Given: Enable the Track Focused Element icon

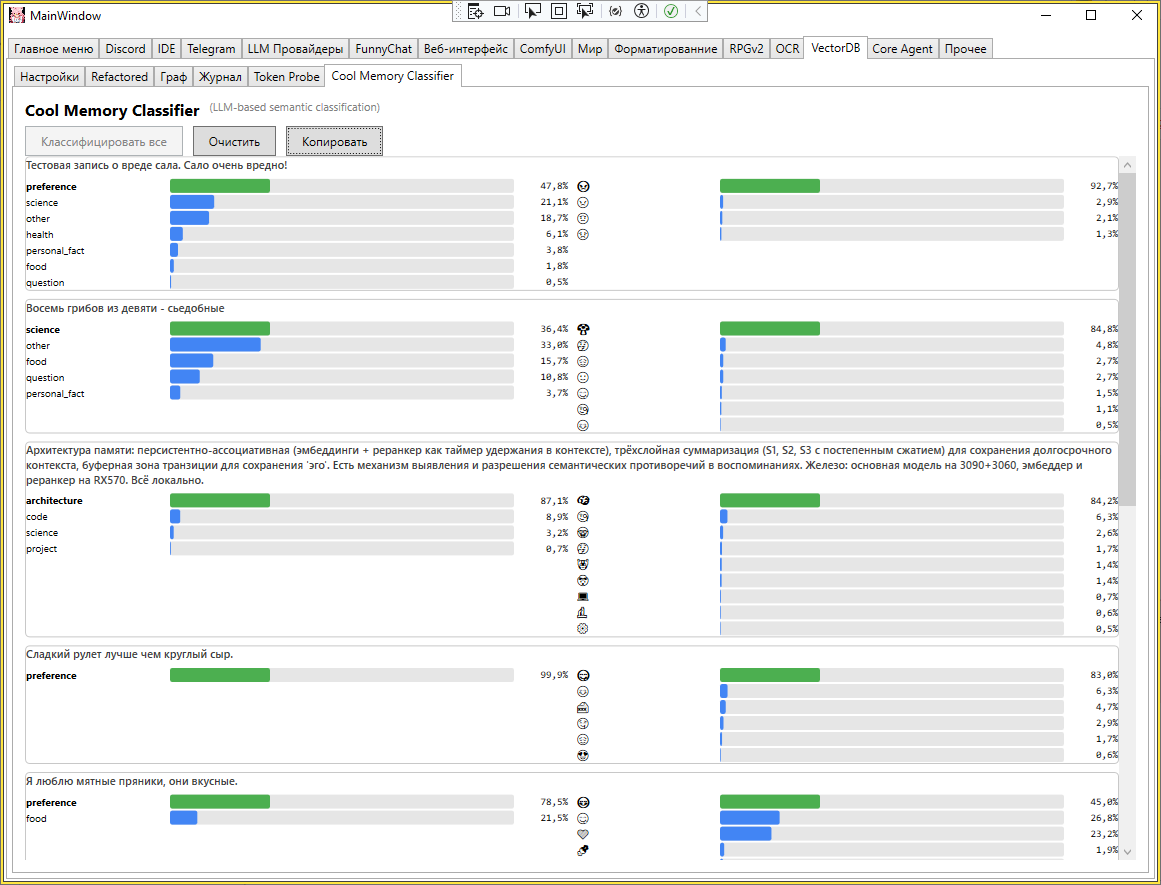Looking at the screenshot, I should (586, 11).
